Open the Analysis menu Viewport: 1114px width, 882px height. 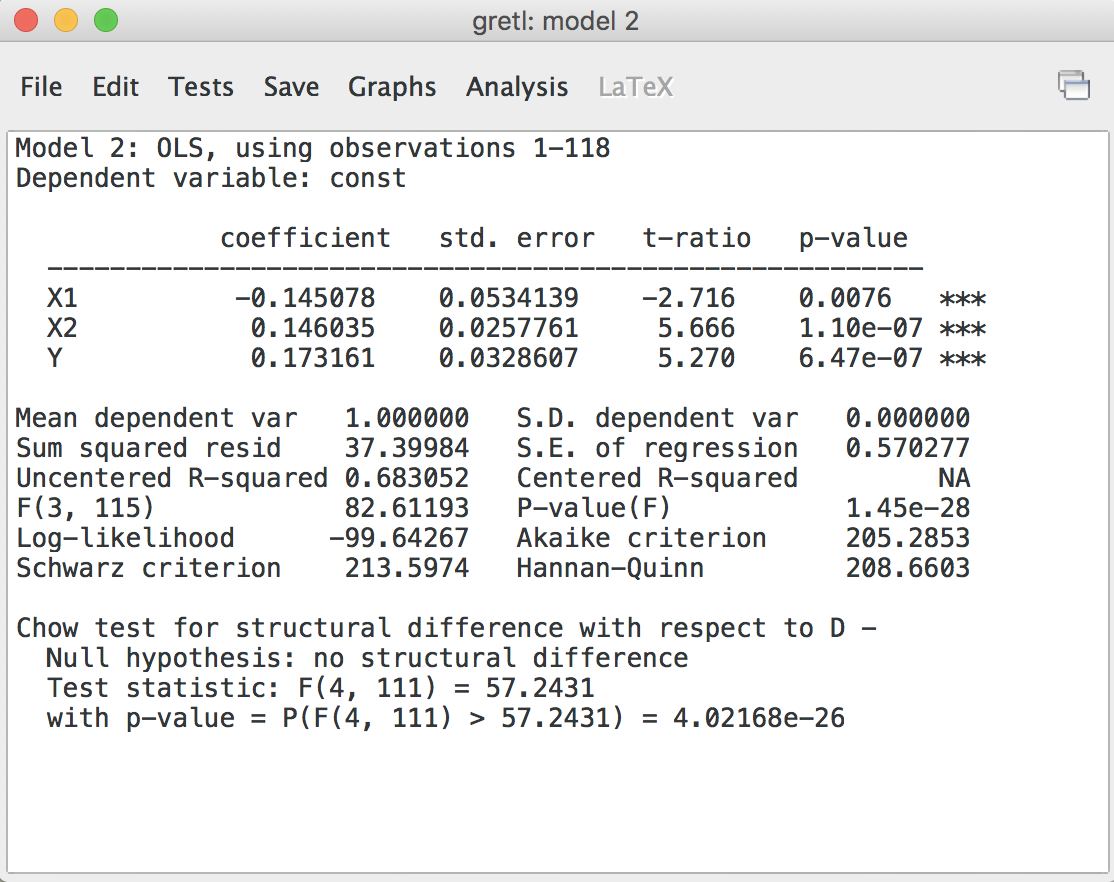517,87
